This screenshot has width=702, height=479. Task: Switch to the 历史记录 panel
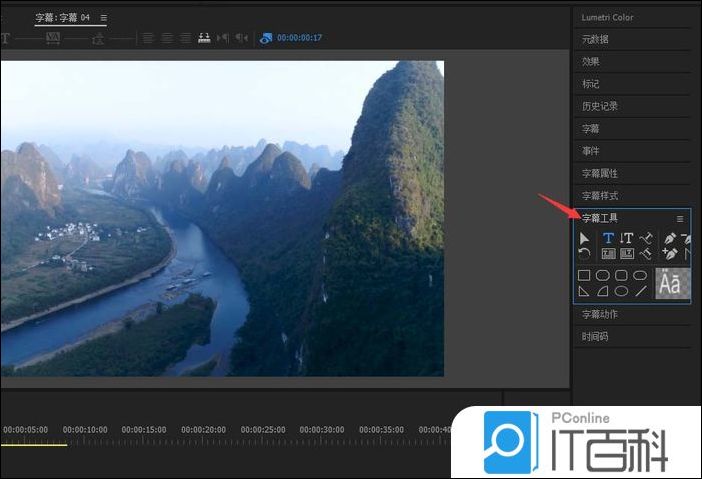point(600,106)
